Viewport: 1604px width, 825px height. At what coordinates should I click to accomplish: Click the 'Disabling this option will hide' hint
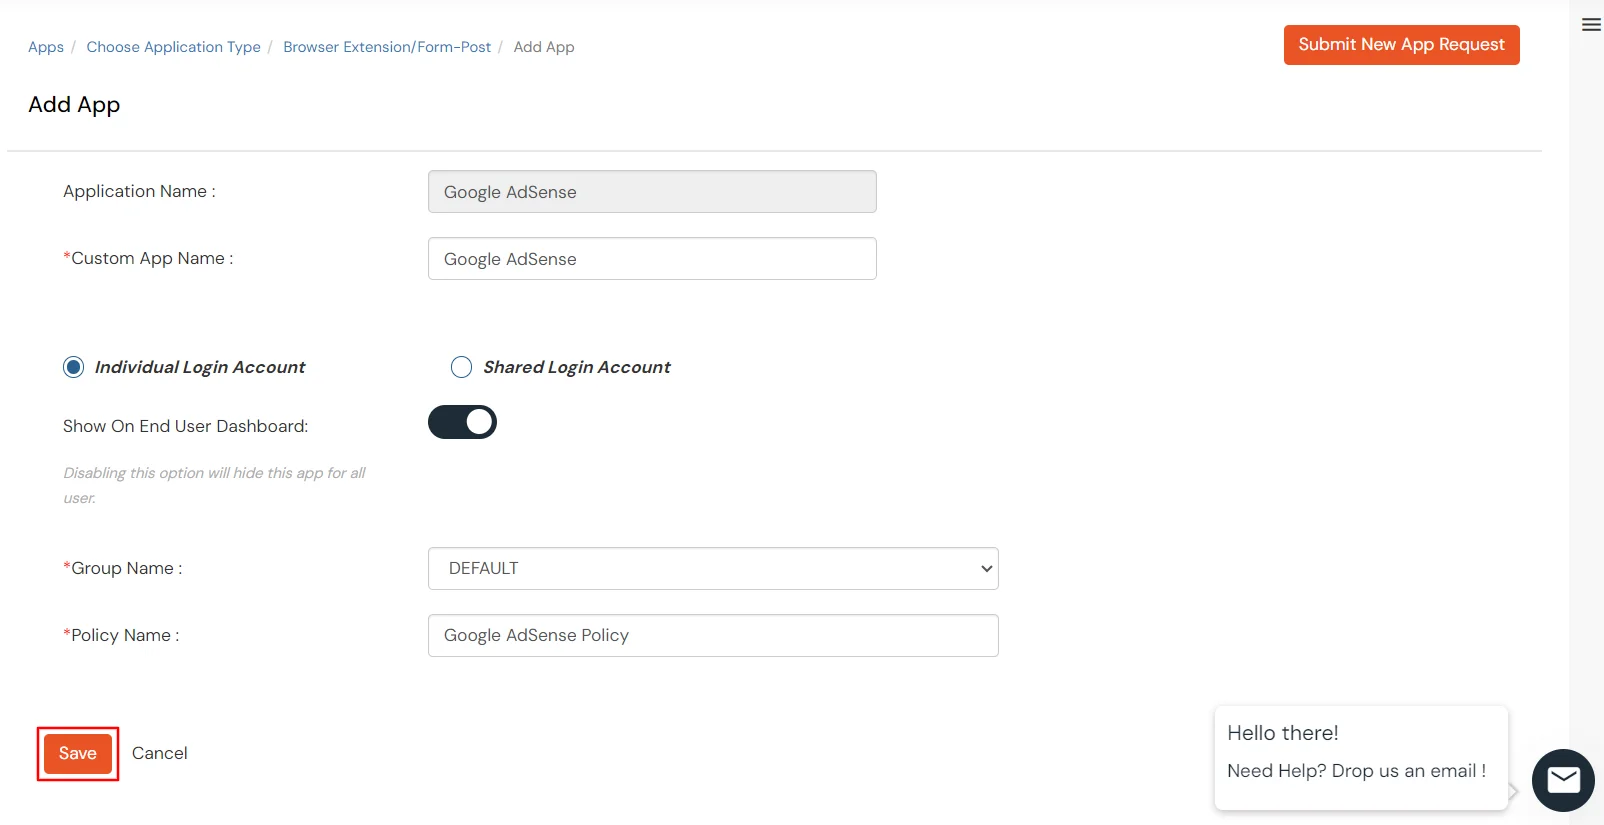214,485
